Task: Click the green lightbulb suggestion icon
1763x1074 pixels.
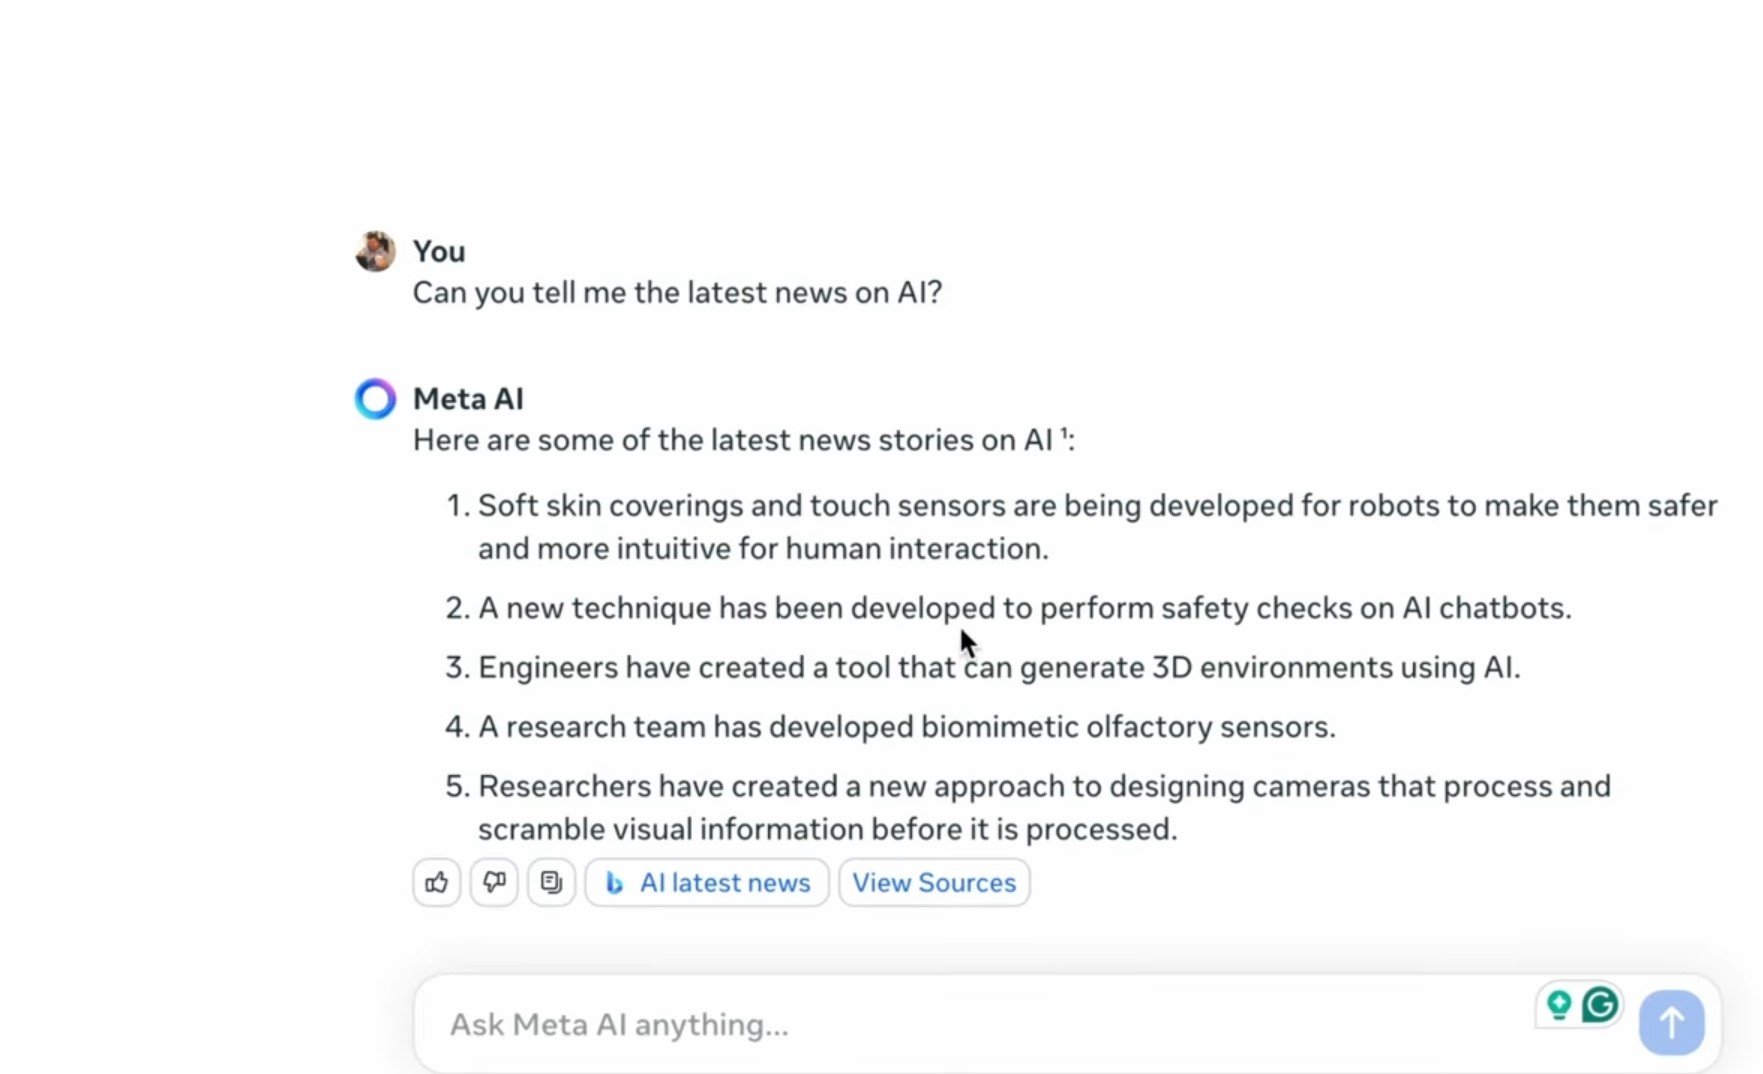Action: click(x=1558, y=1004)
